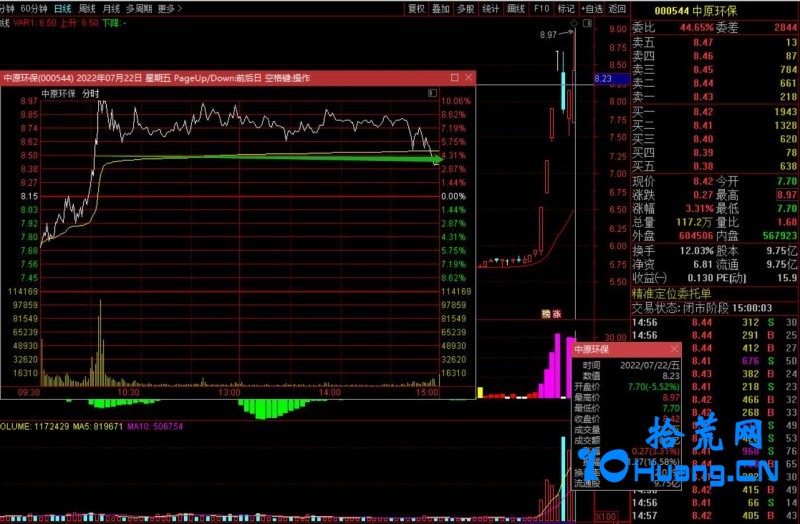Select the 日线 daily chart tab
The image size is (800, 524).
coord(63,9)
